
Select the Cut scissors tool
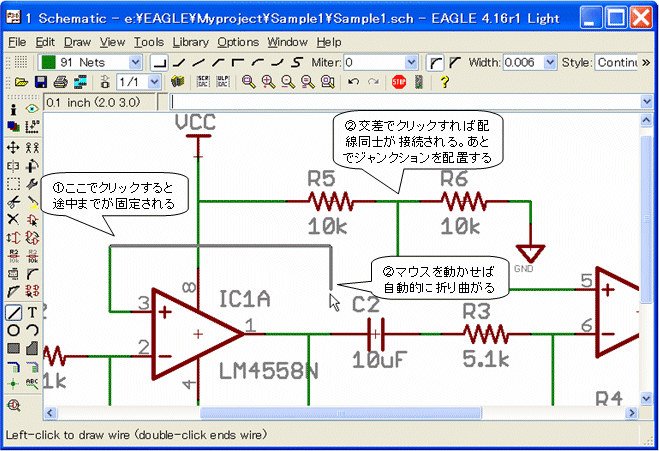pyautogui.click(x=13, y=202)
